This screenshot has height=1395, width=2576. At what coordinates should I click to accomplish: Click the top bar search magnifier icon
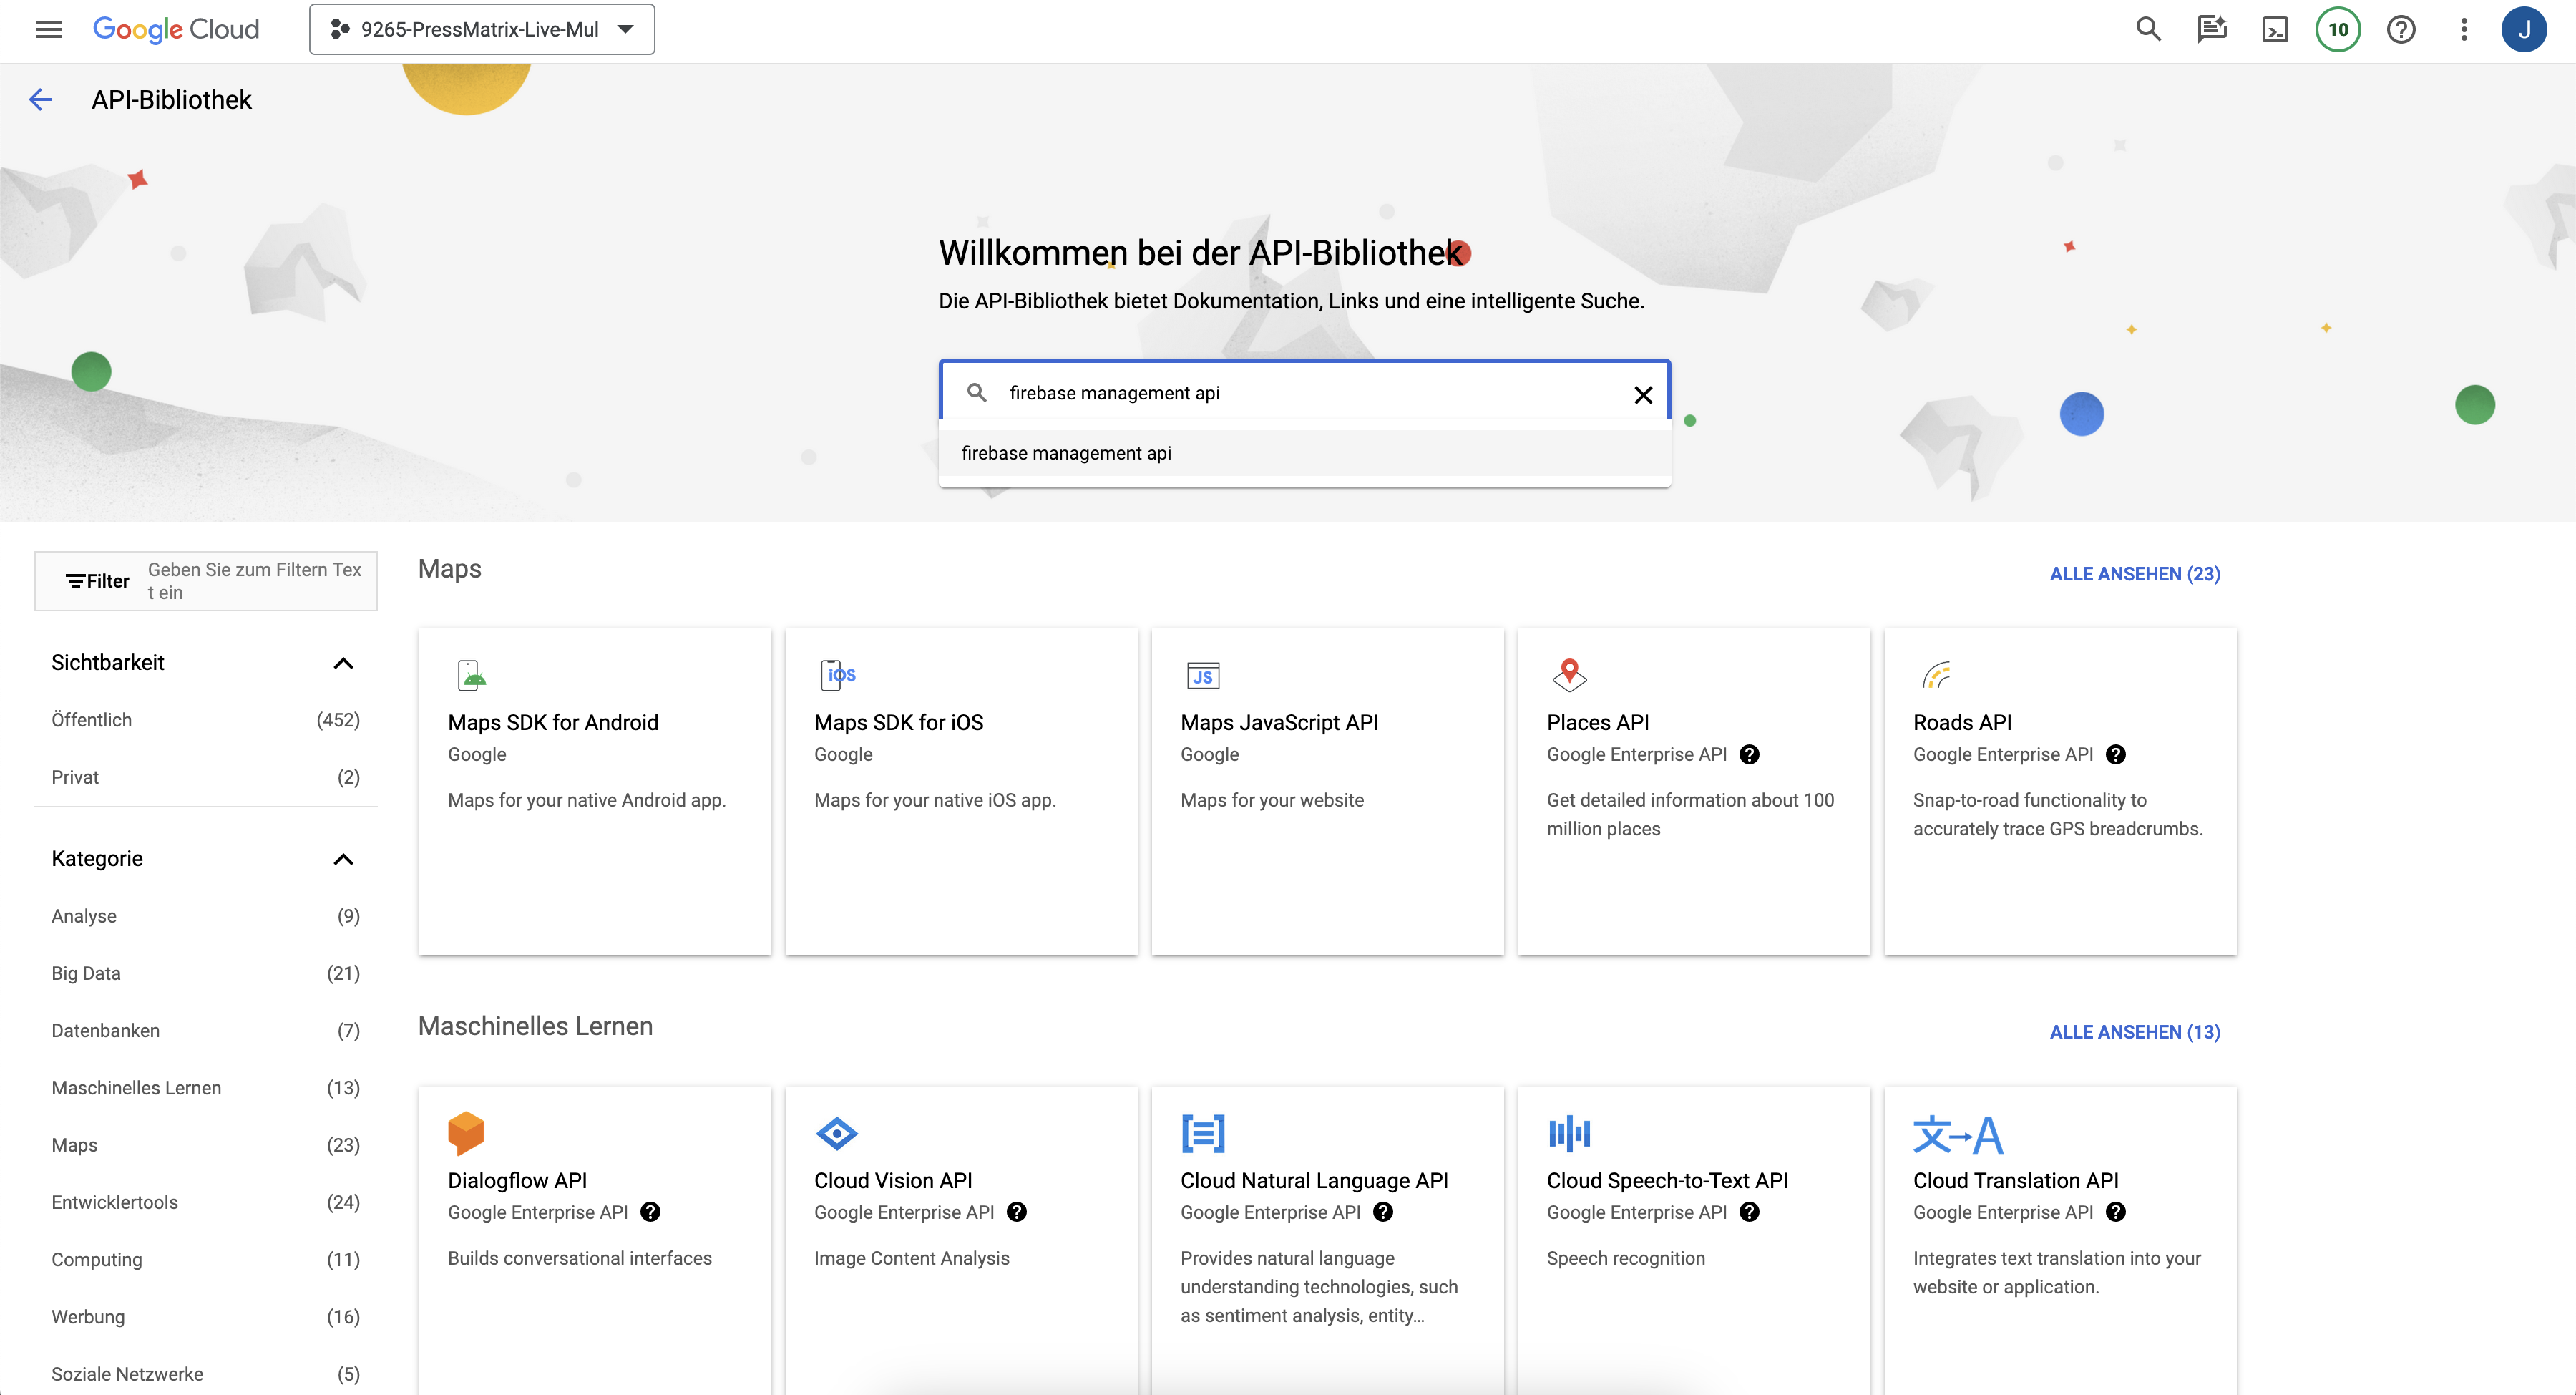2148,29
